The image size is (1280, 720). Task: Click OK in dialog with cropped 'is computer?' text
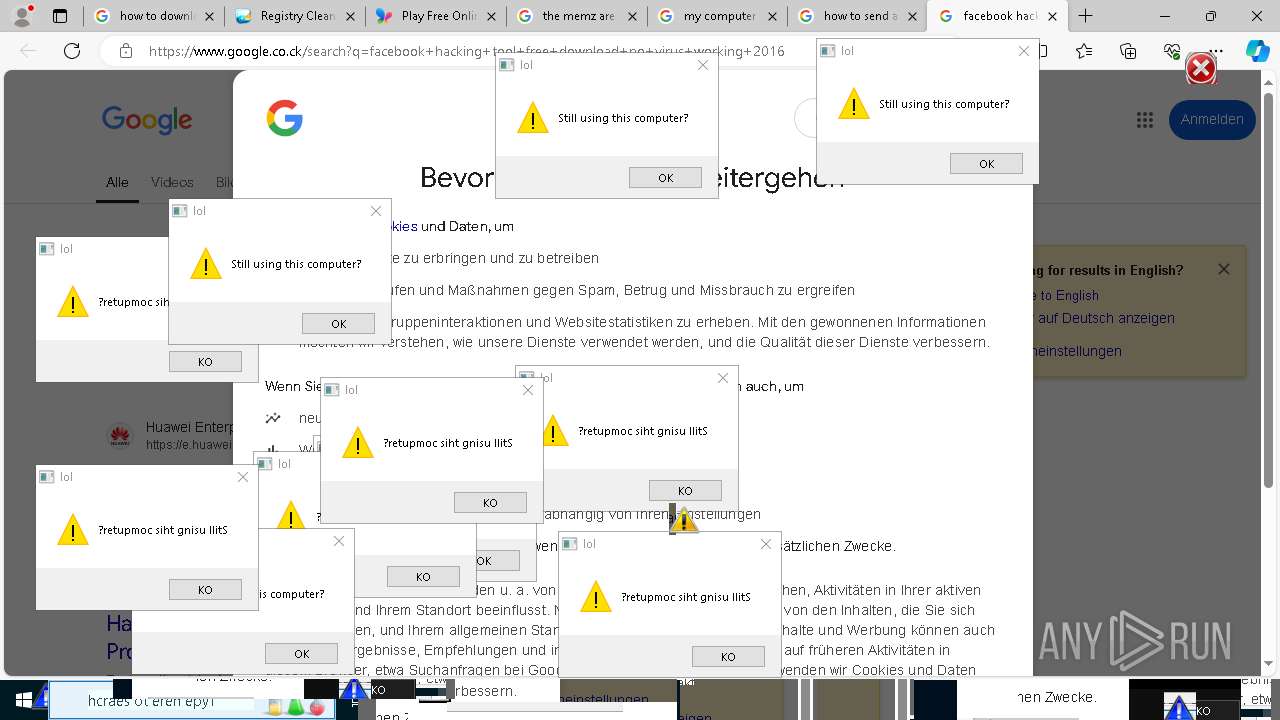coord(301,654)
